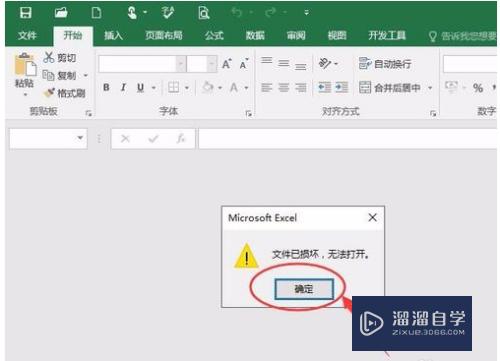Switch to the 页面布局 tab
This screenshot has height=361, width=500.
[164, 35]
